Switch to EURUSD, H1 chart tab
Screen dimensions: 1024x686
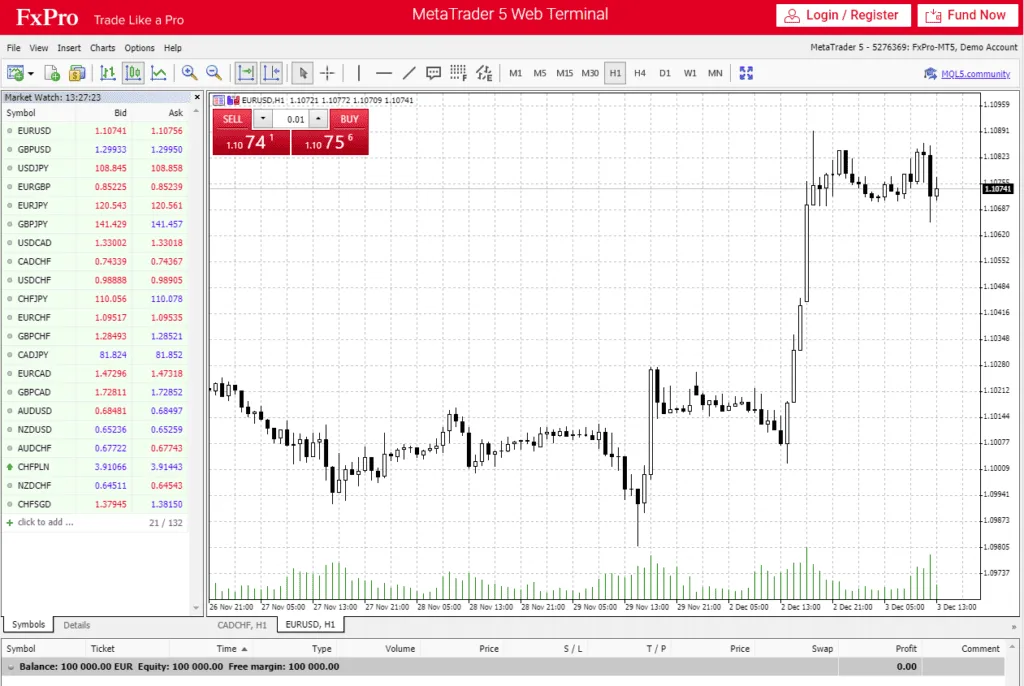310,625
